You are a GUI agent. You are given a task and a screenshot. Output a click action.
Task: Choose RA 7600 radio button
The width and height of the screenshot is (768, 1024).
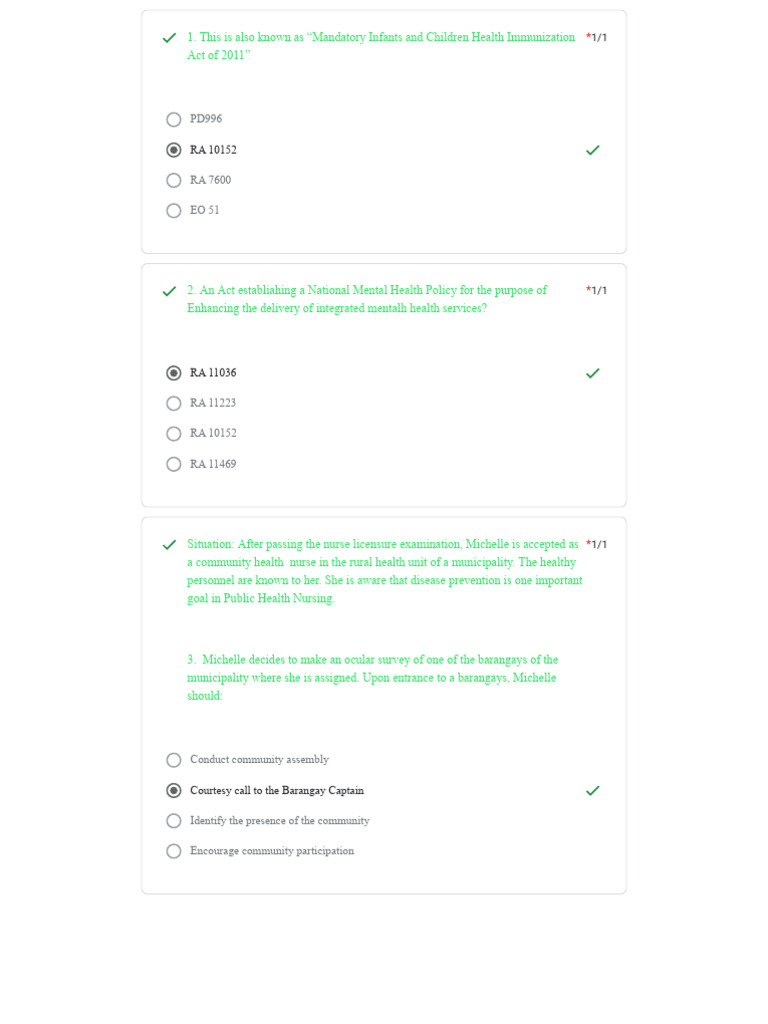click(174, 181)
